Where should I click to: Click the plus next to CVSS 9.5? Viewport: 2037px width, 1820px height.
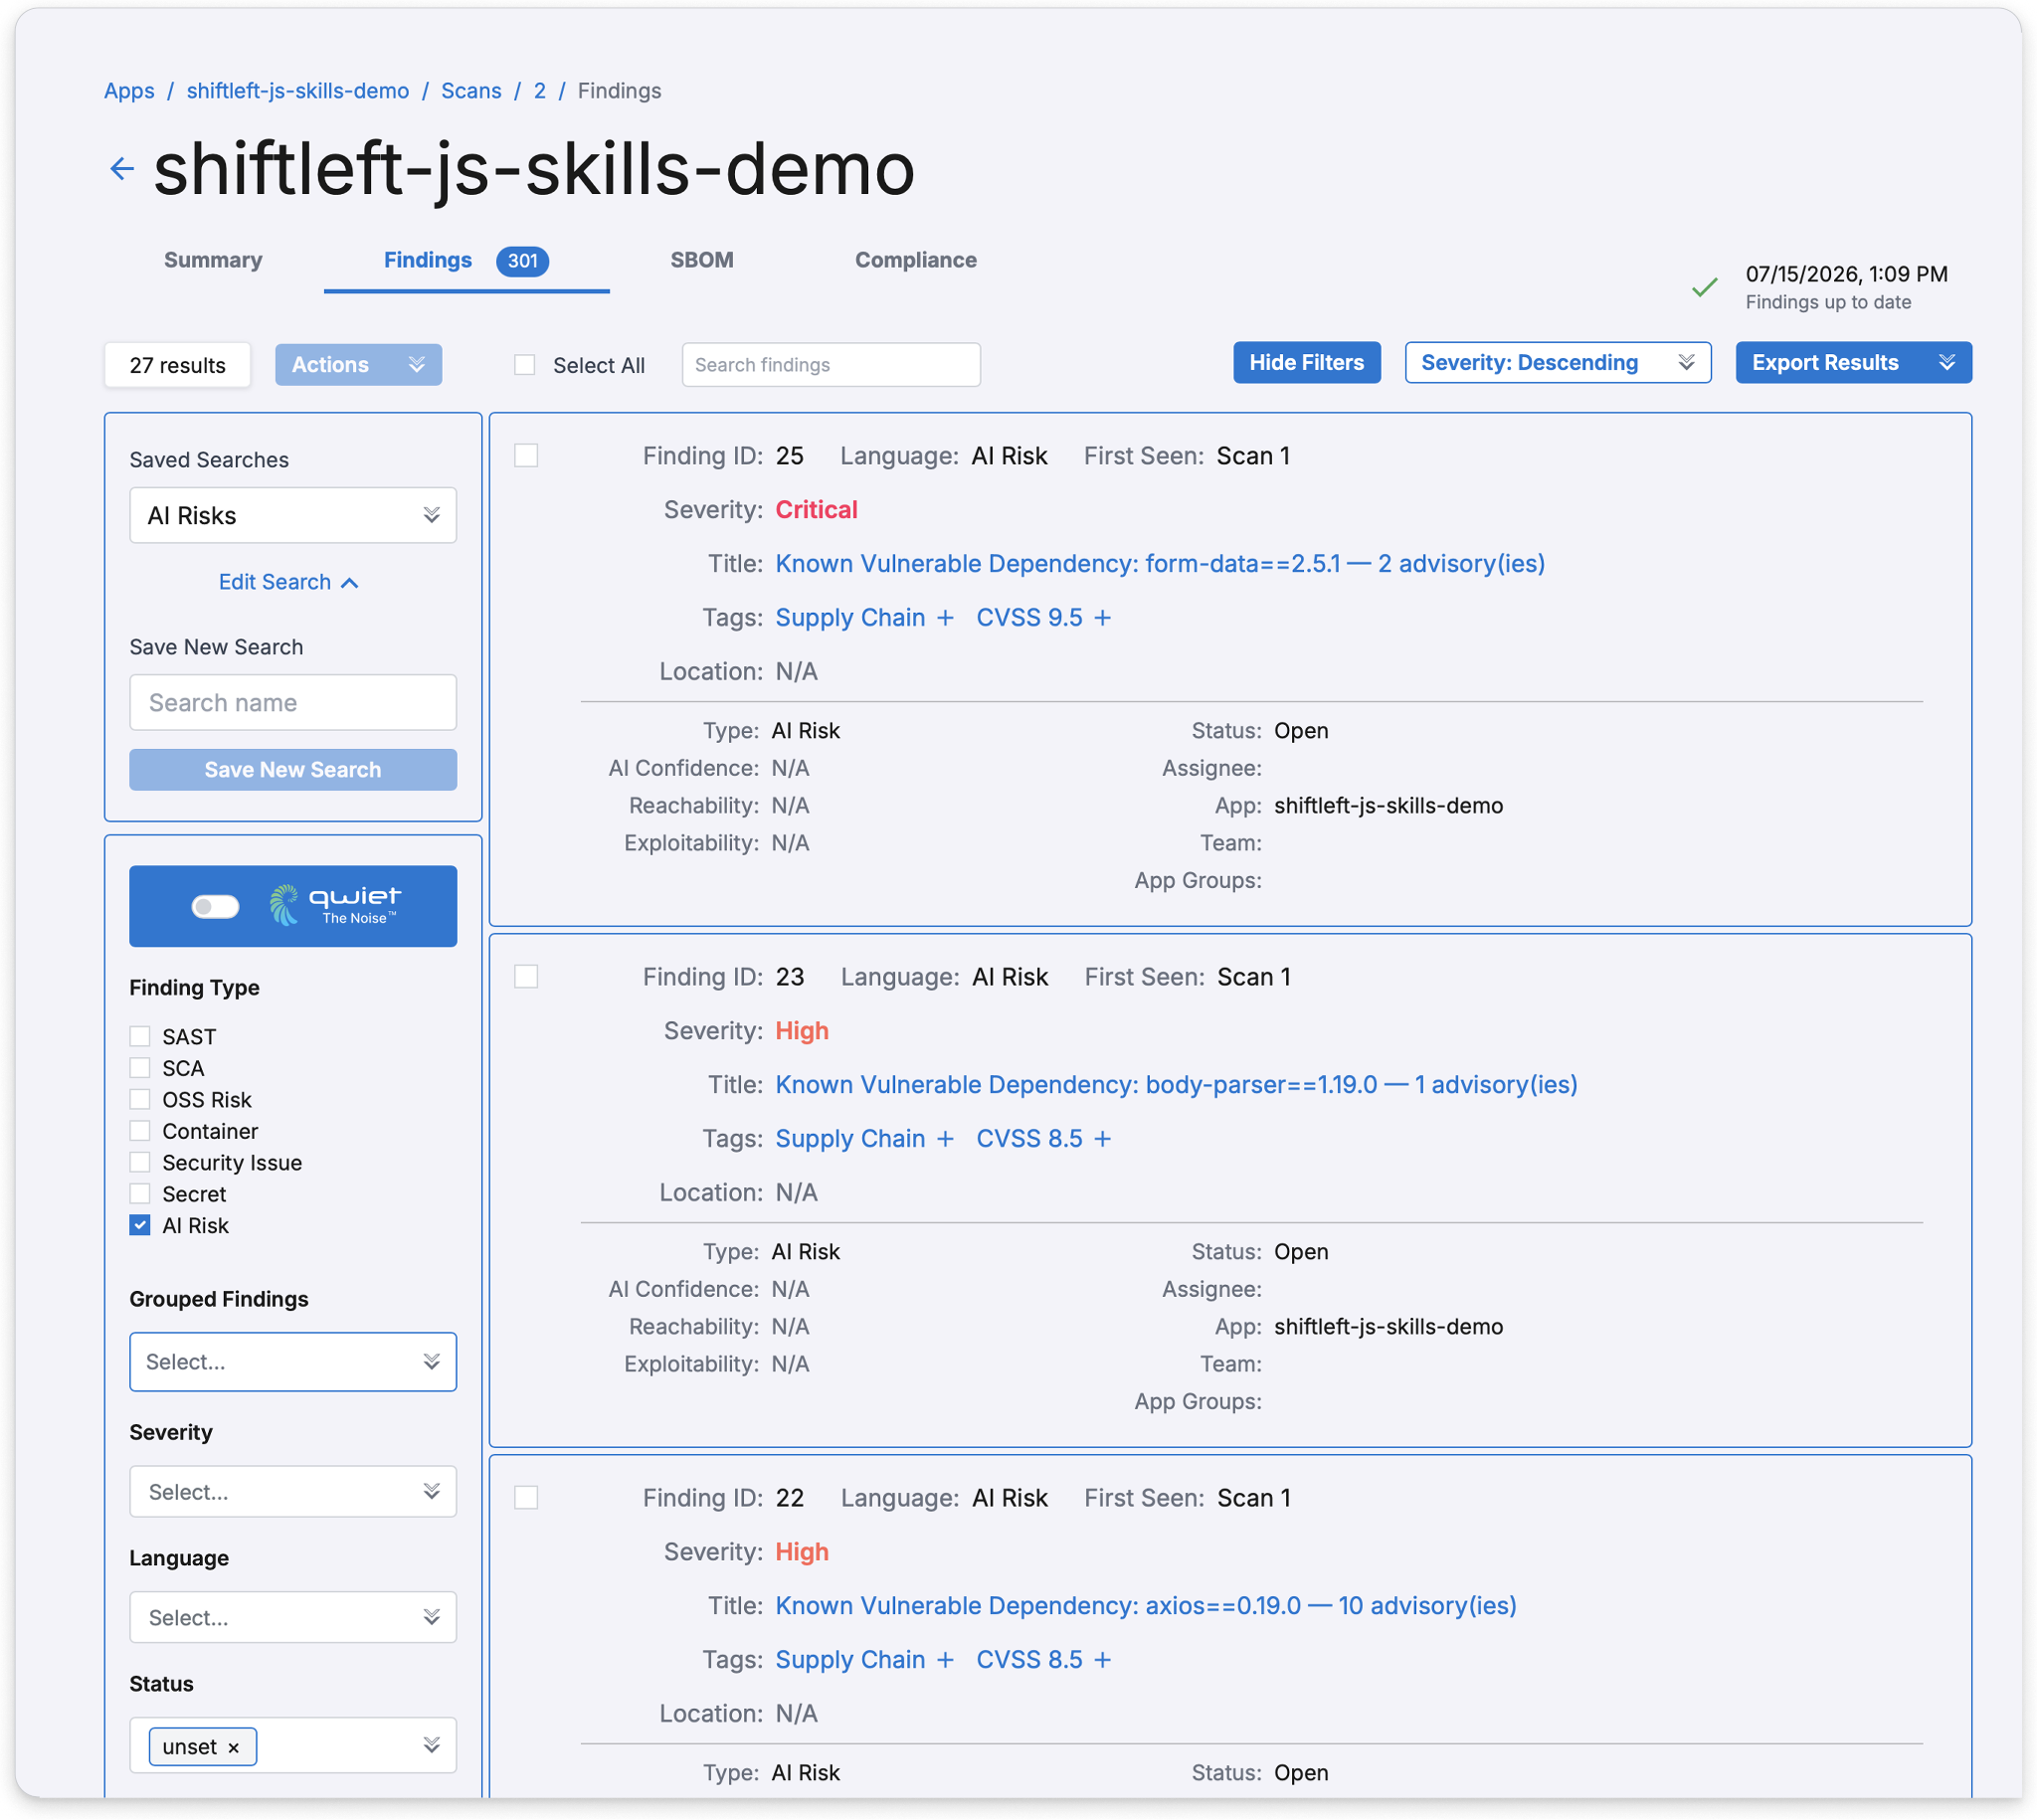tap(1102, 618)
